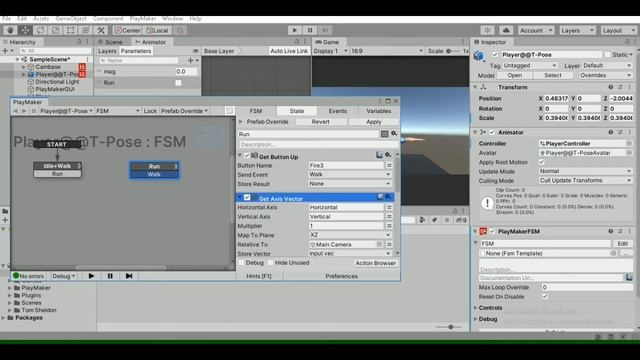This screenshot has height=360, width=640.
Task: Toggle Get Button Up action enabled checkbox
Action: coord(247,156)
